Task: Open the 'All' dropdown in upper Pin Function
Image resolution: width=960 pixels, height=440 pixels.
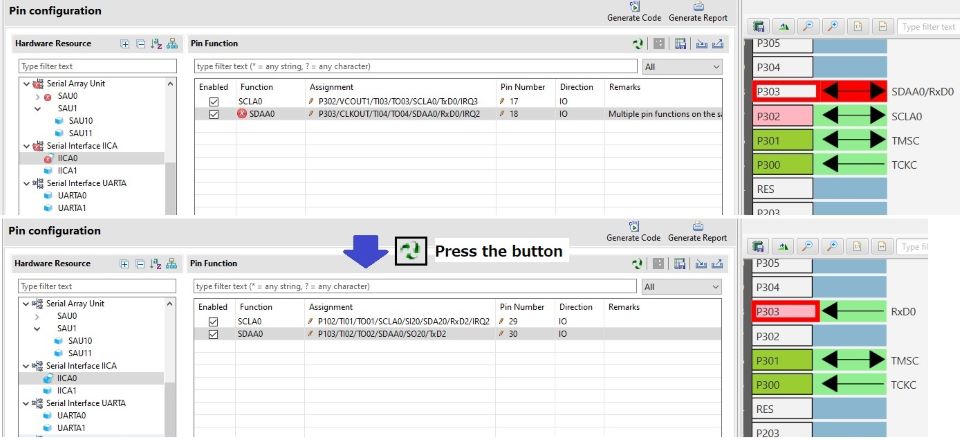Action: click(682, 67)
